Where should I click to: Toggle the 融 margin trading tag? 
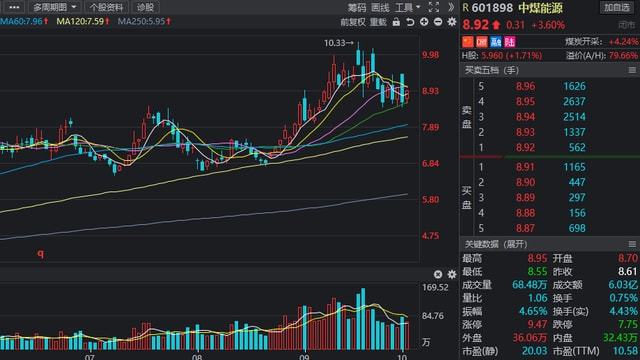496,42
